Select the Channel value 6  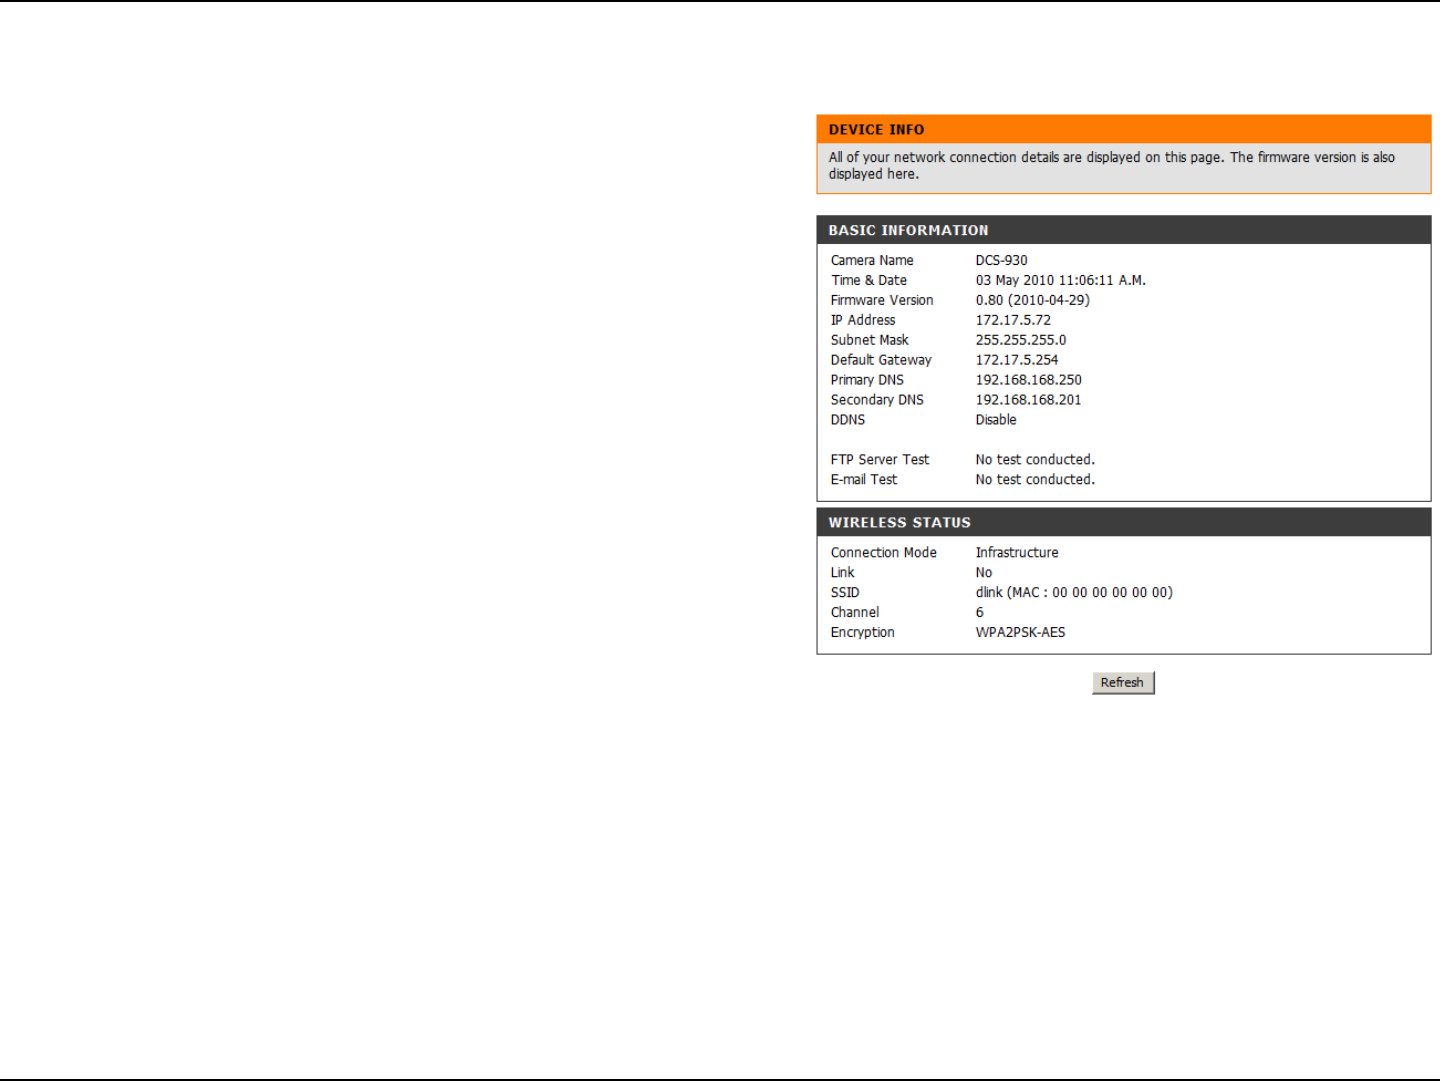[980, 612]
